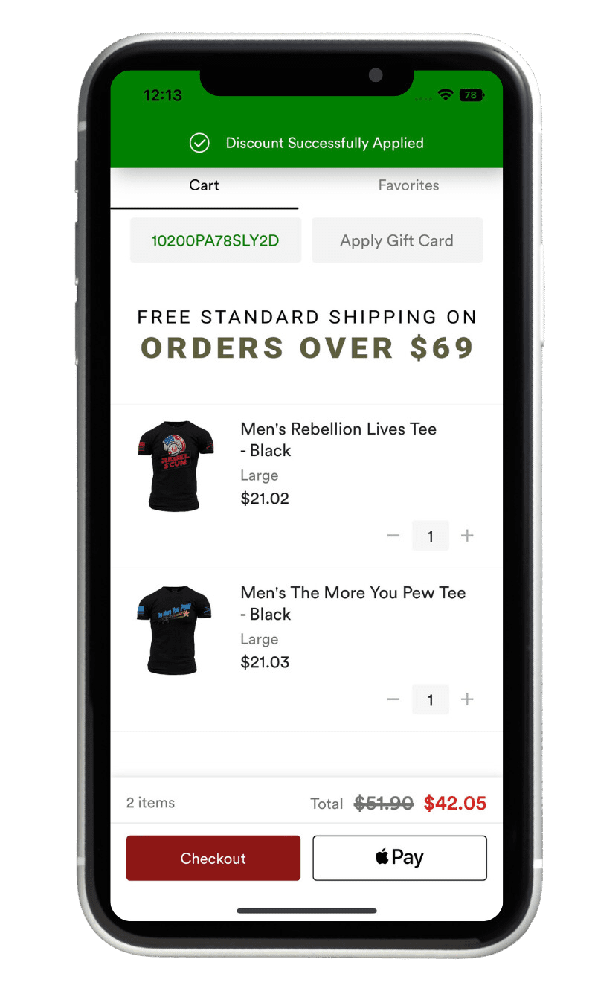Tap the battery indicator icon
This screenshot has width=595, height=1000.
click(471, 95)
